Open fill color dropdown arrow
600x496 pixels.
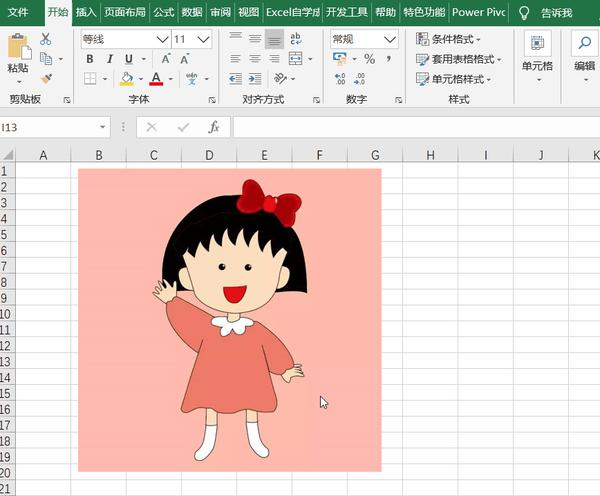click(140, 79)
